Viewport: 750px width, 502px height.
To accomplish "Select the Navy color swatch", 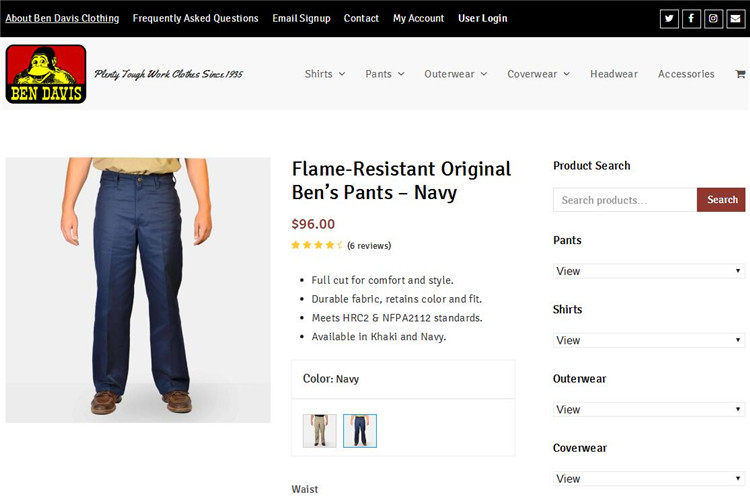I will click(x=360, y=431).
